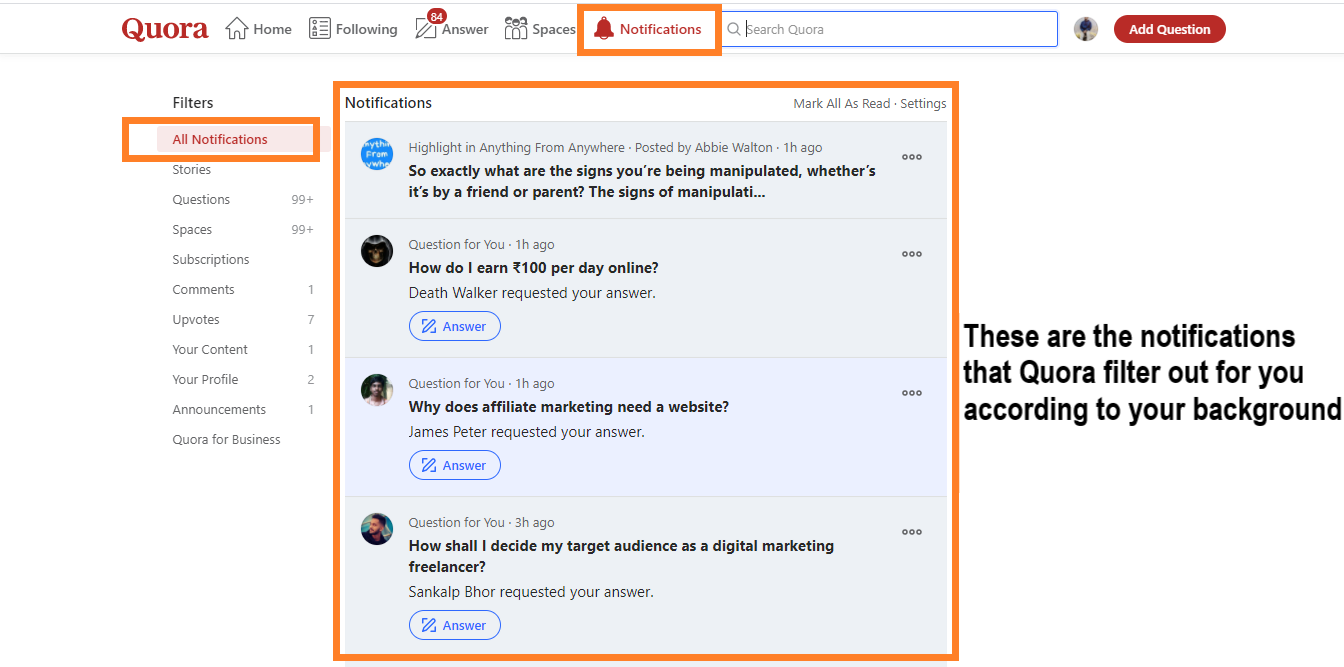Image resolution: width=1344 pixels, height=667 pixels.
Task: Select the All Notifications filter
Action: 220,139
